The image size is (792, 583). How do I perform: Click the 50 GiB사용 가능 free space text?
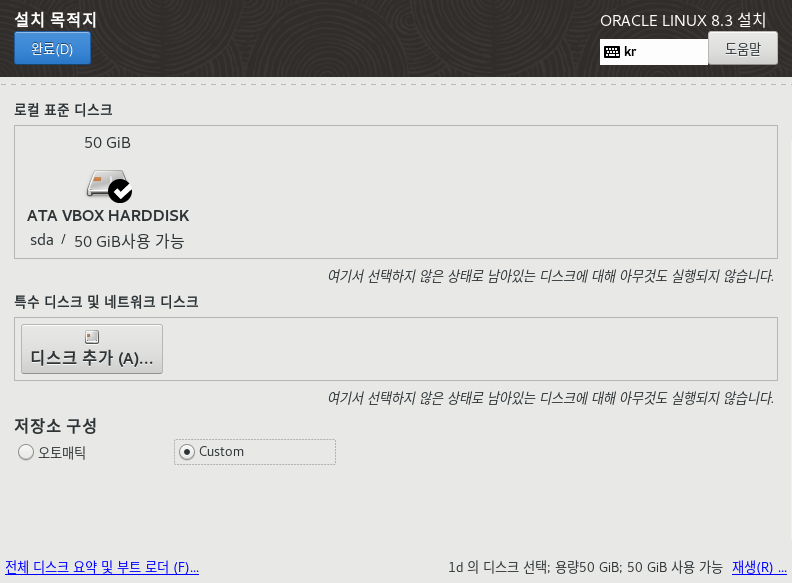click(129, 241)
